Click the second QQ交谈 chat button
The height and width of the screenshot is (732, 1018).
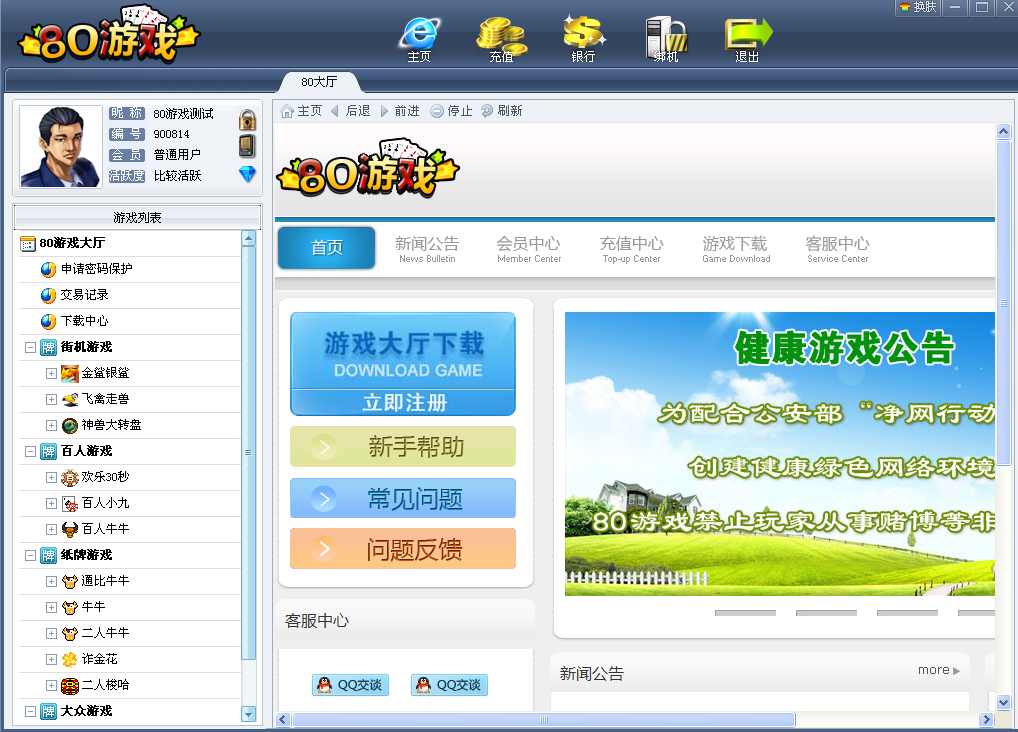coord(449,685)
